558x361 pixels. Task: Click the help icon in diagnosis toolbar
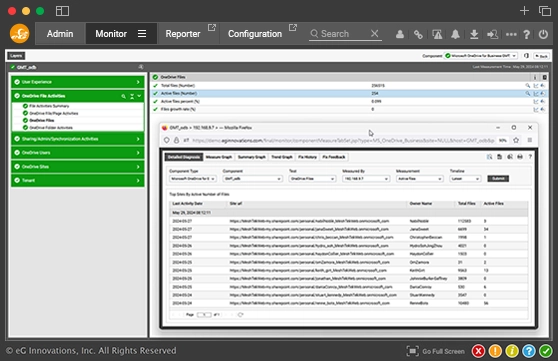pyautogui.click(x=530, y=157)
